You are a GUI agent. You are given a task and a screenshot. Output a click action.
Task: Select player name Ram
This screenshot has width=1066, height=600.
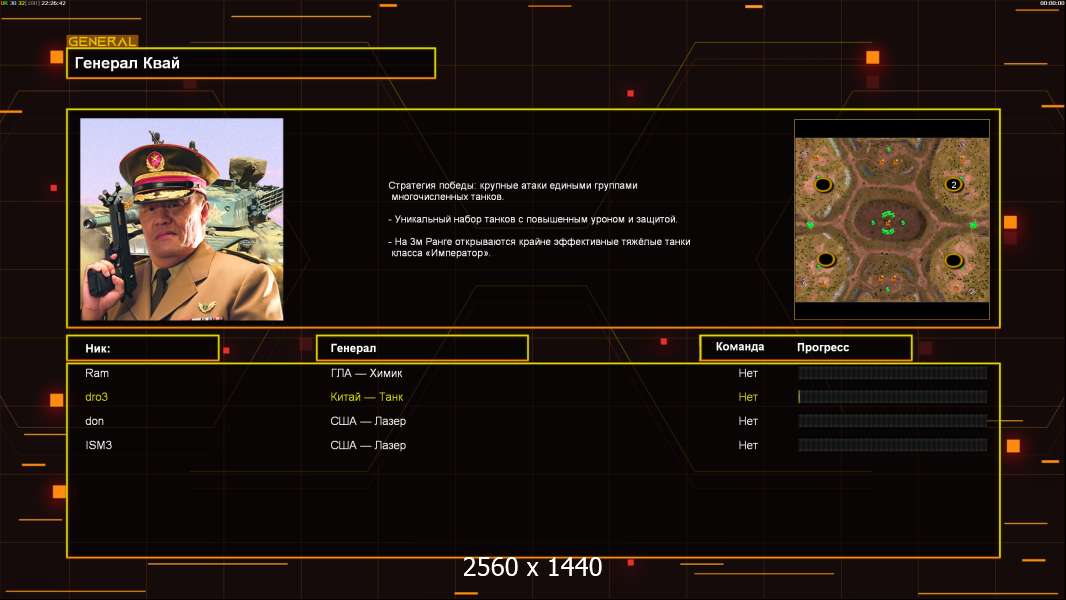click(97, 373)
